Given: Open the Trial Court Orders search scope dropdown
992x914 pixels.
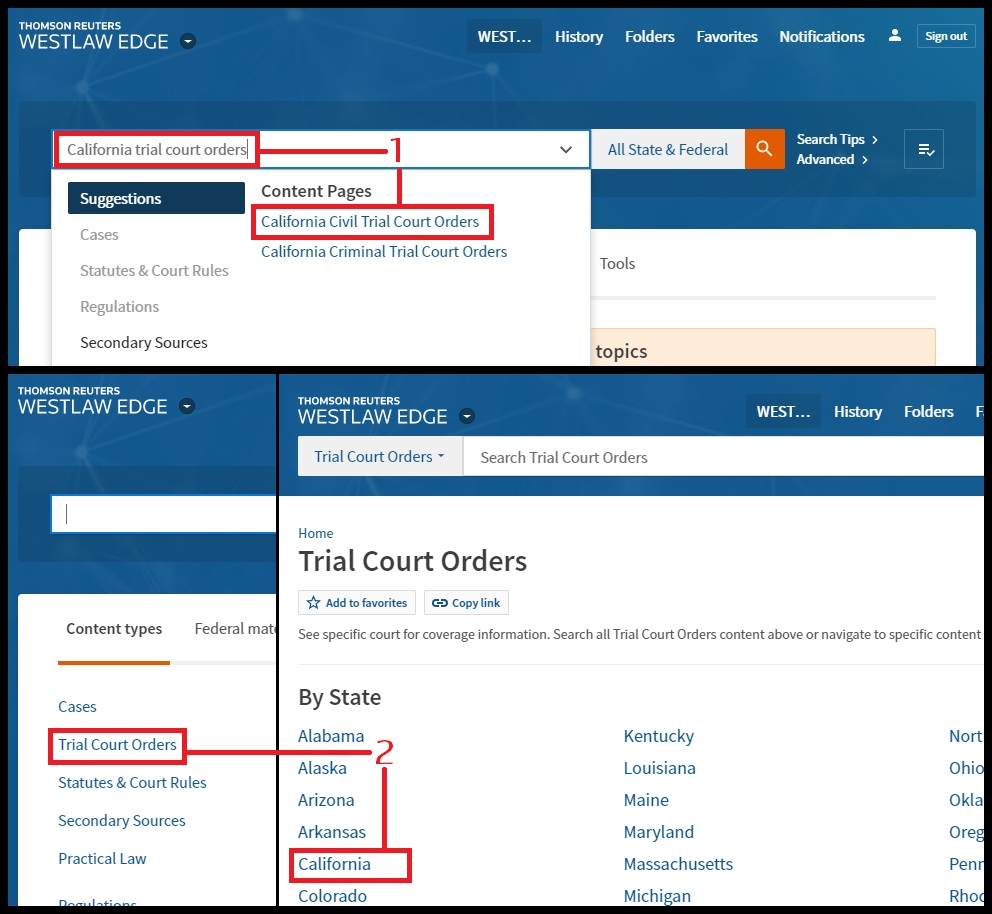Looking at the screenshot, I should tap(380, 456).
